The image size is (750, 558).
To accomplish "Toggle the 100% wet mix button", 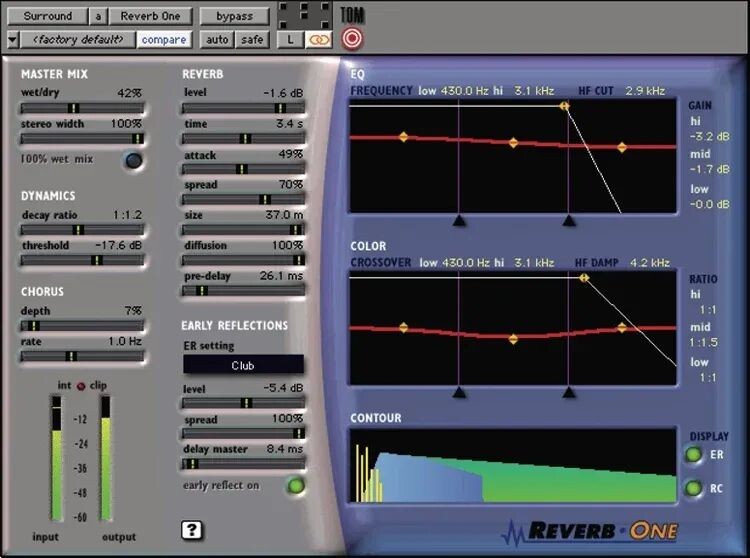I will point(133,160).
